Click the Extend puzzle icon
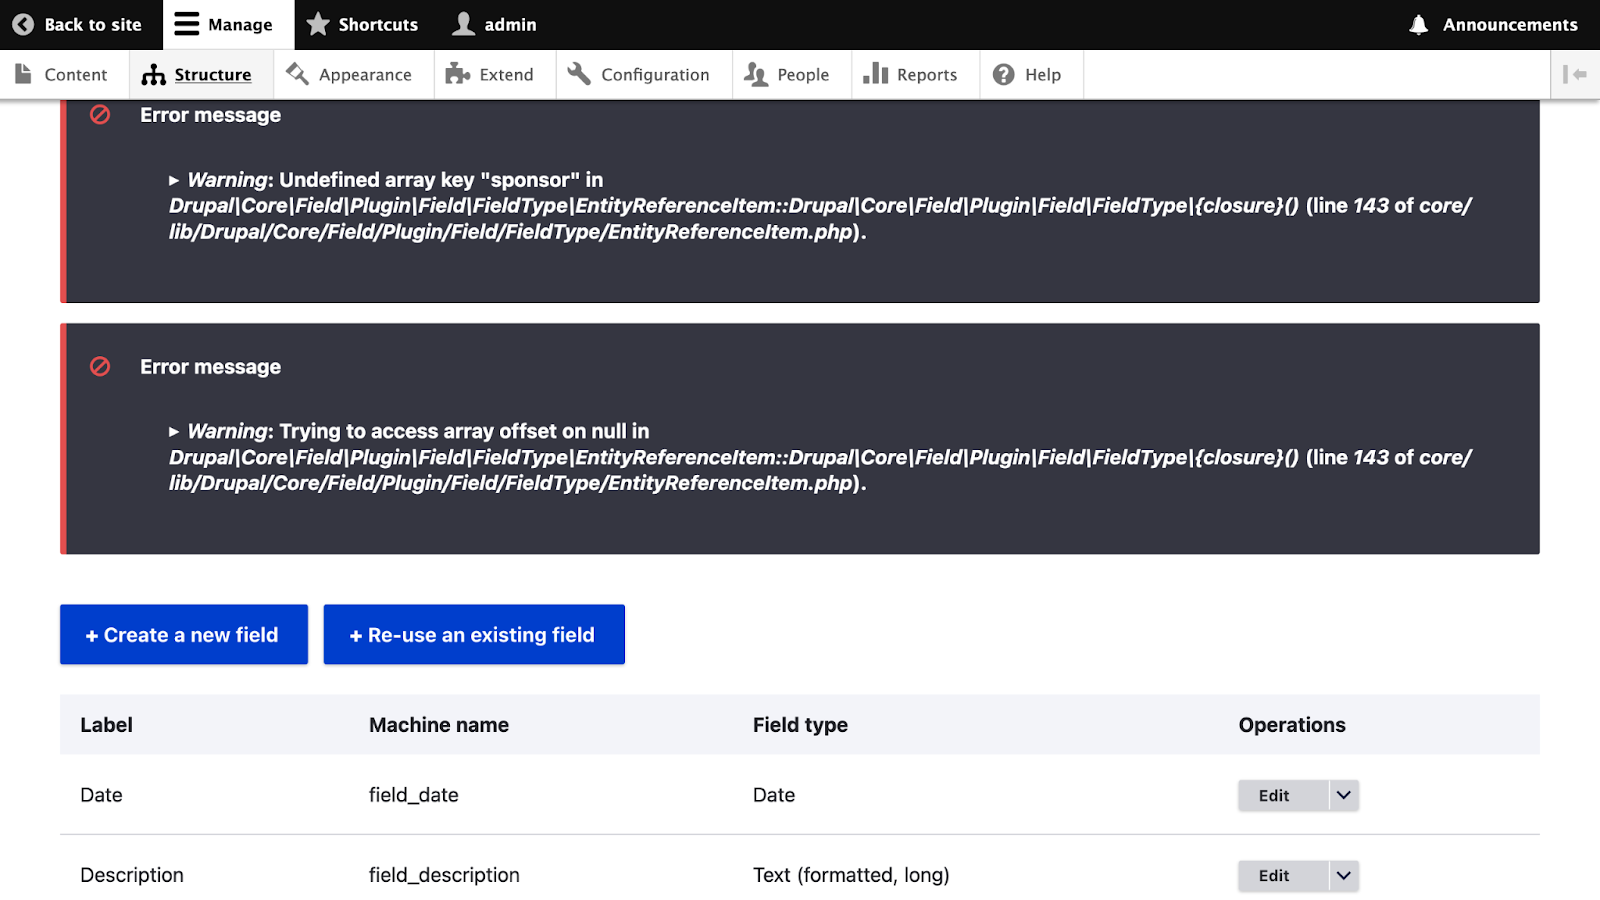 pyautogui.click(x=458, y=75)
